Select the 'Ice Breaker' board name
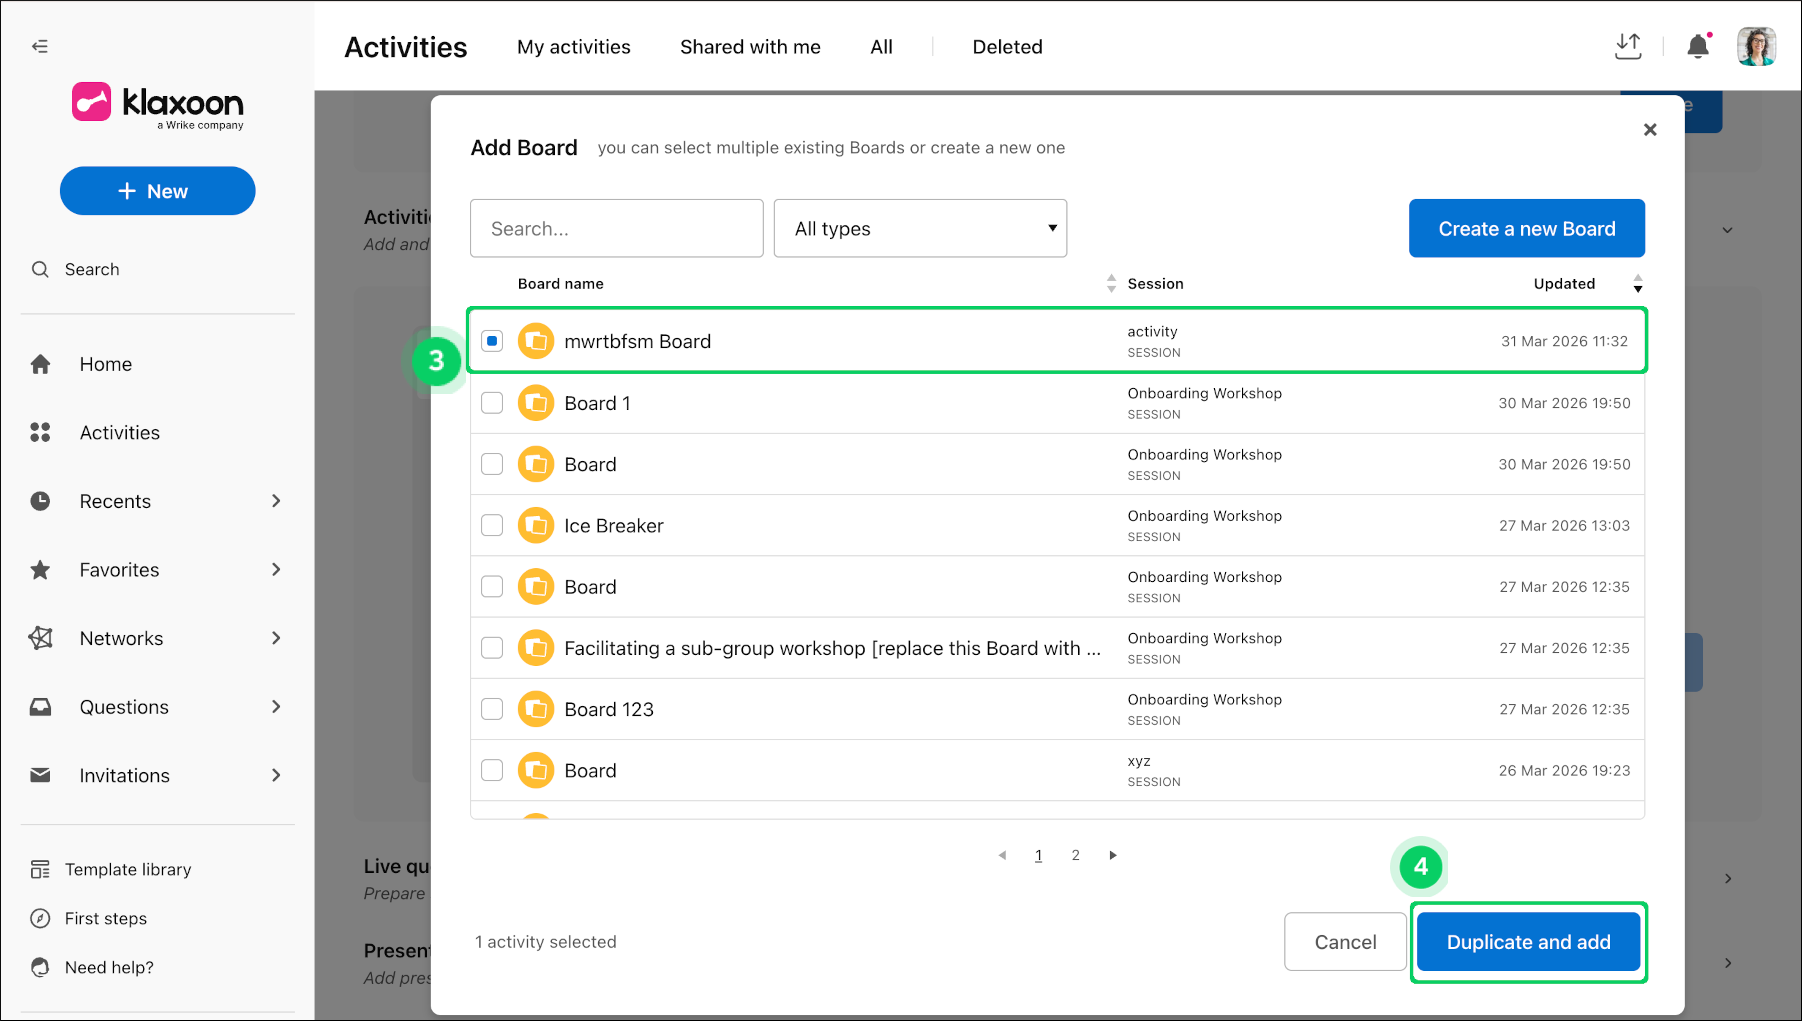 tap(613, 525)
